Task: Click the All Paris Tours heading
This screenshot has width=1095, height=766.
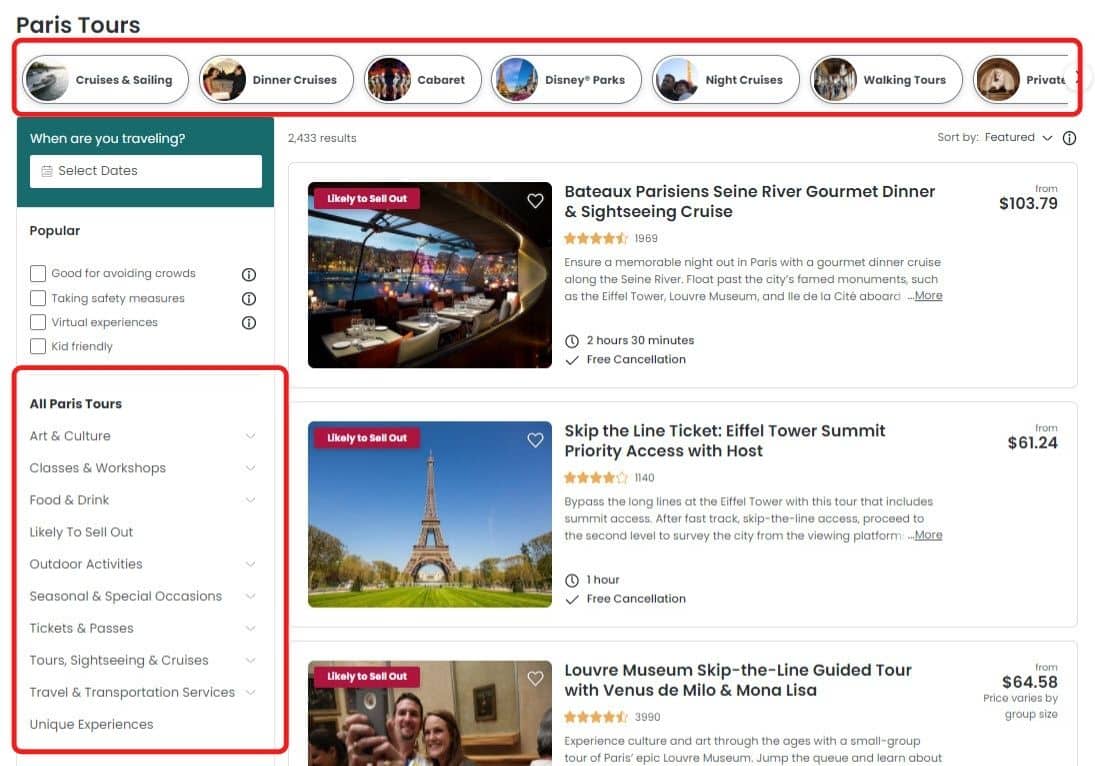Action: click(75, 404)
